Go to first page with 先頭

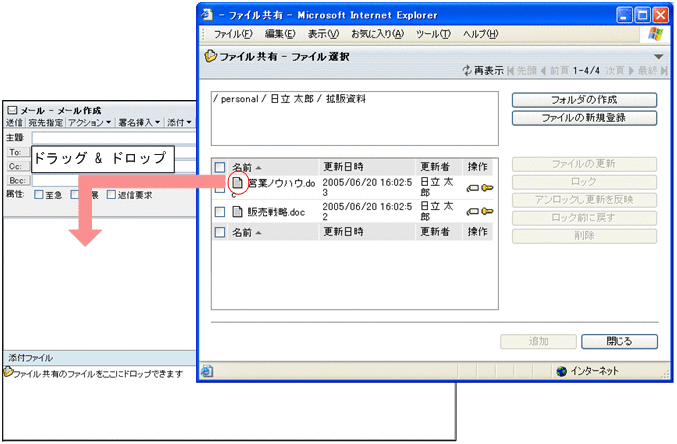click(x=522, y=71)
